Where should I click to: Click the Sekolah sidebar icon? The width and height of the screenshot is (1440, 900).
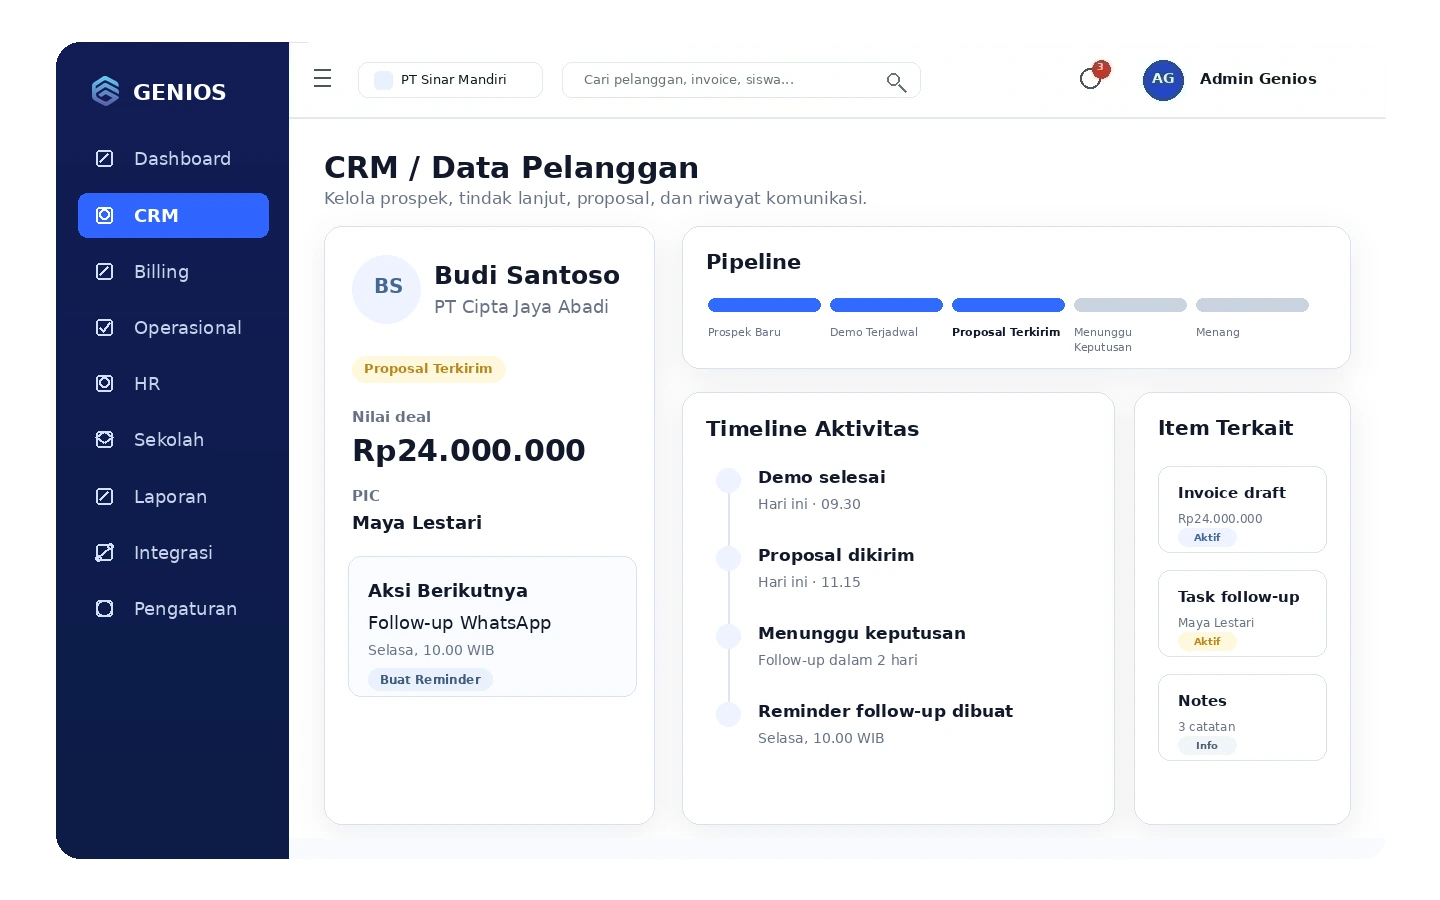click(x=104, y=439)
